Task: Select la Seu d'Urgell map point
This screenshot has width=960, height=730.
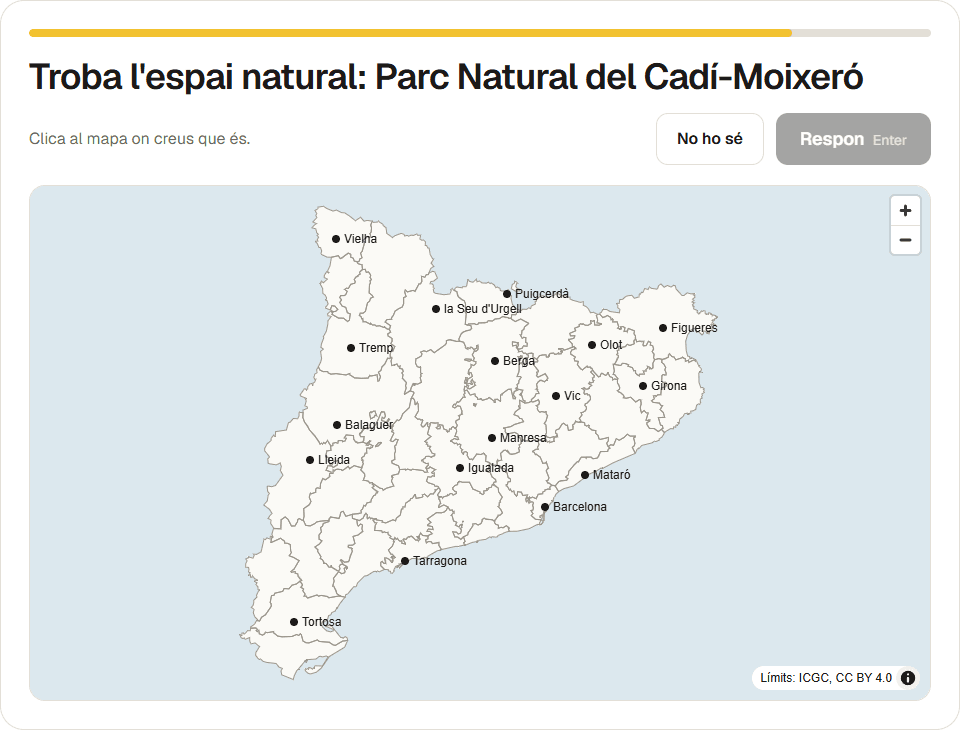Action: [436, 309]
